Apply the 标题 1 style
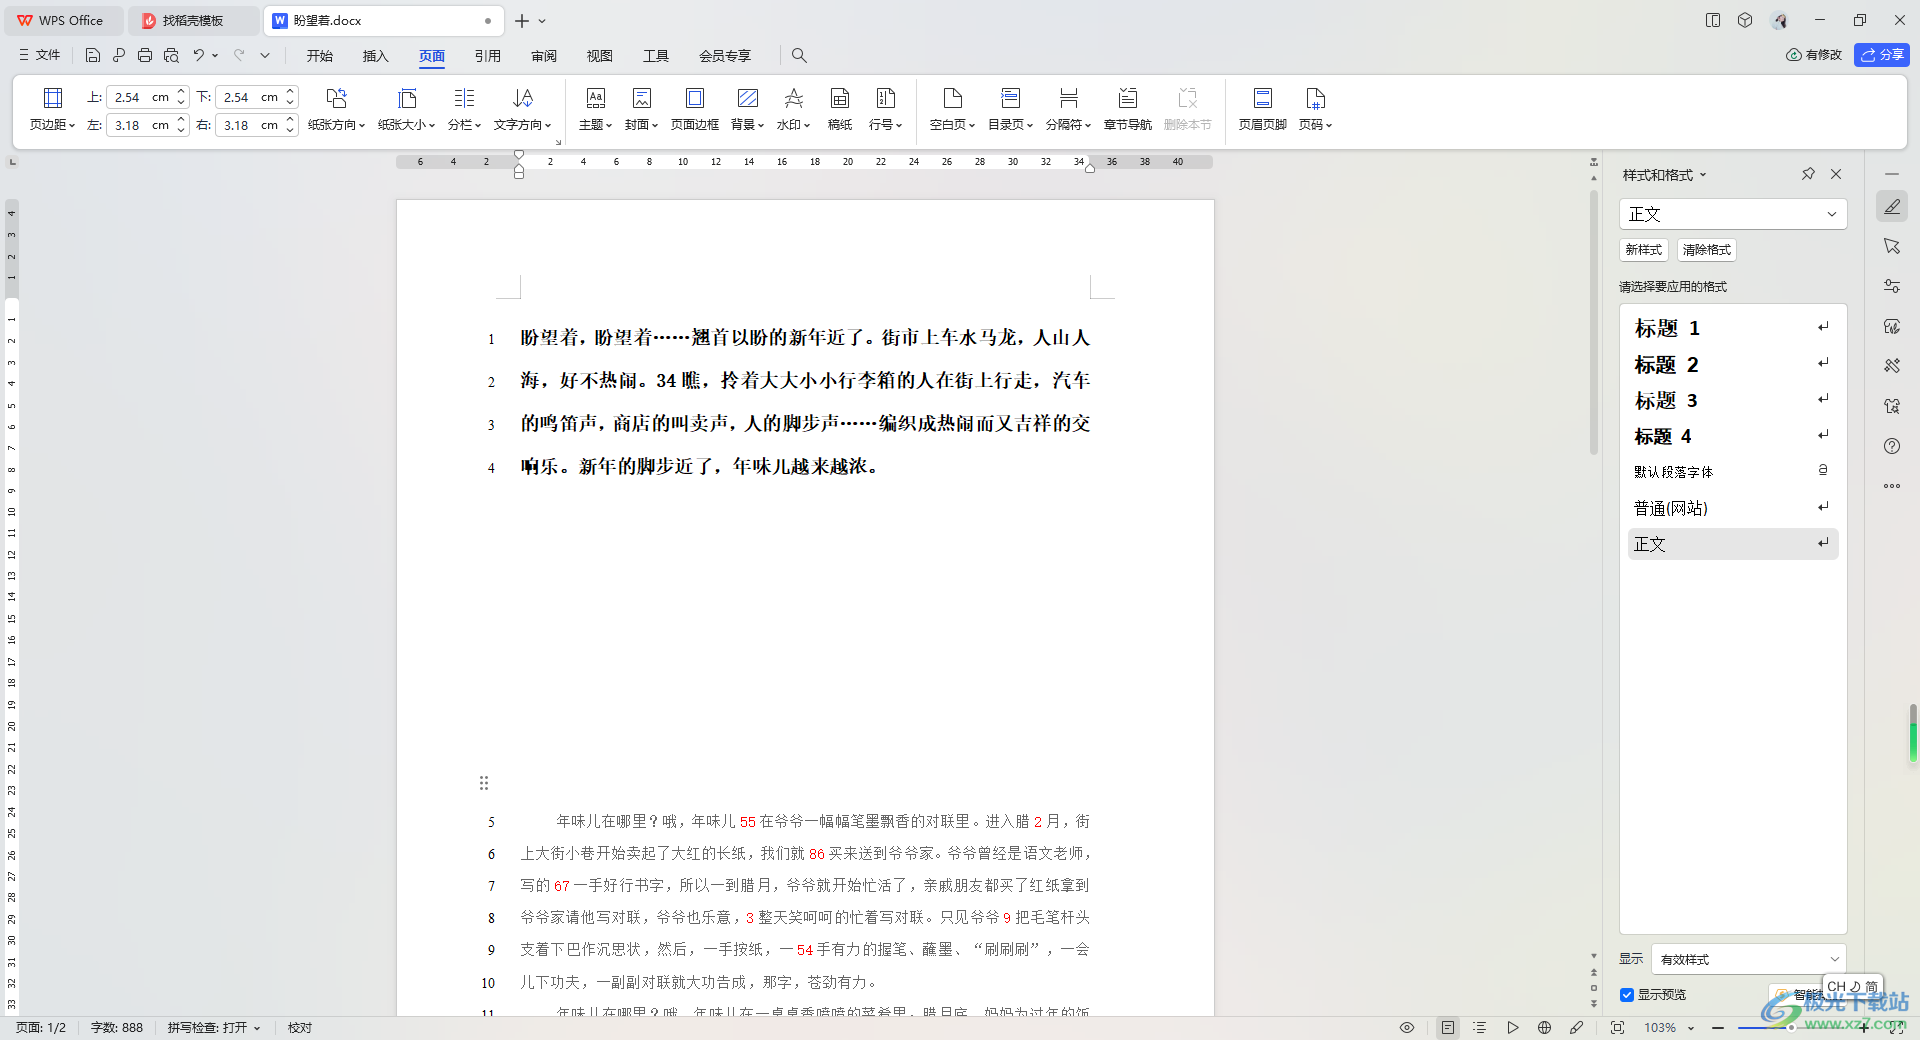Viewport: 1920px width, 1040px height. (x=1733, y=328)
